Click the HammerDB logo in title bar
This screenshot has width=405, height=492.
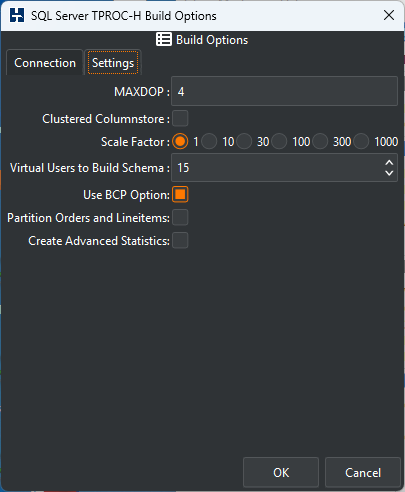(17, 15)
